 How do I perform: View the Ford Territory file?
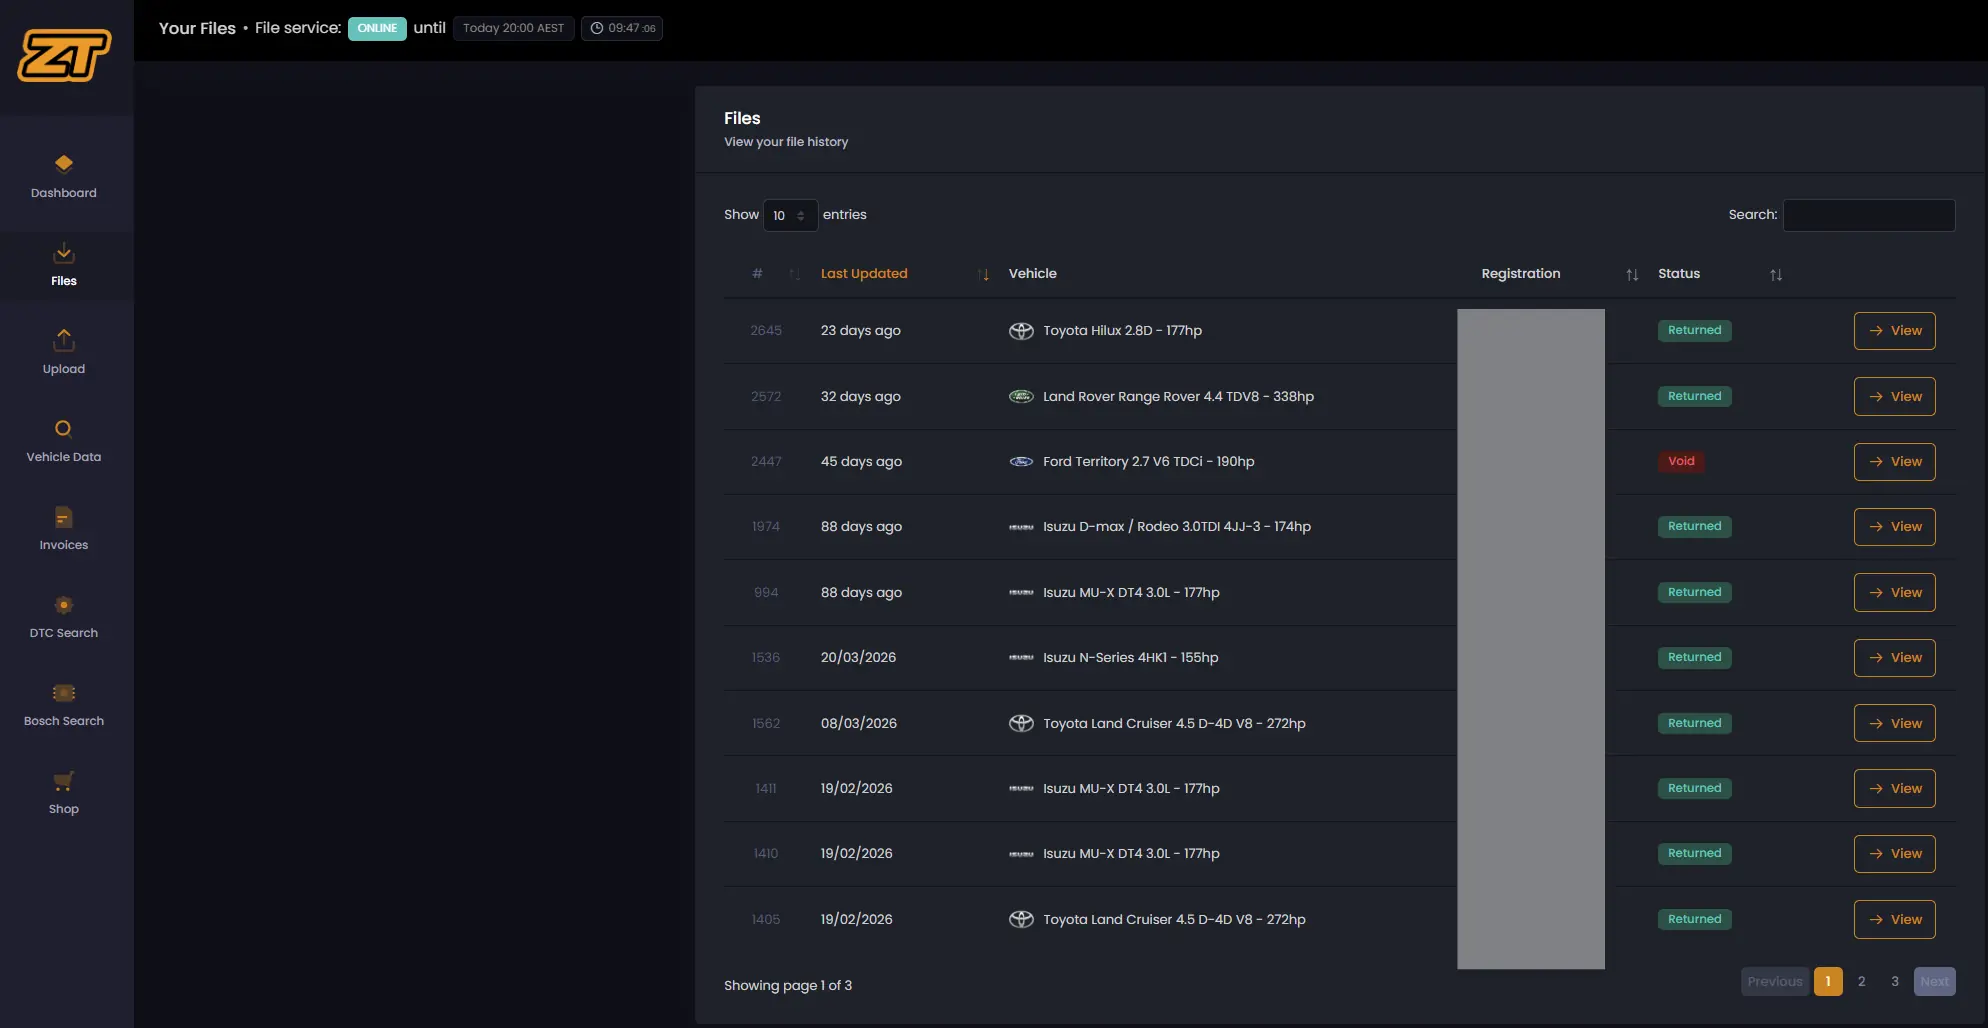1894,462
